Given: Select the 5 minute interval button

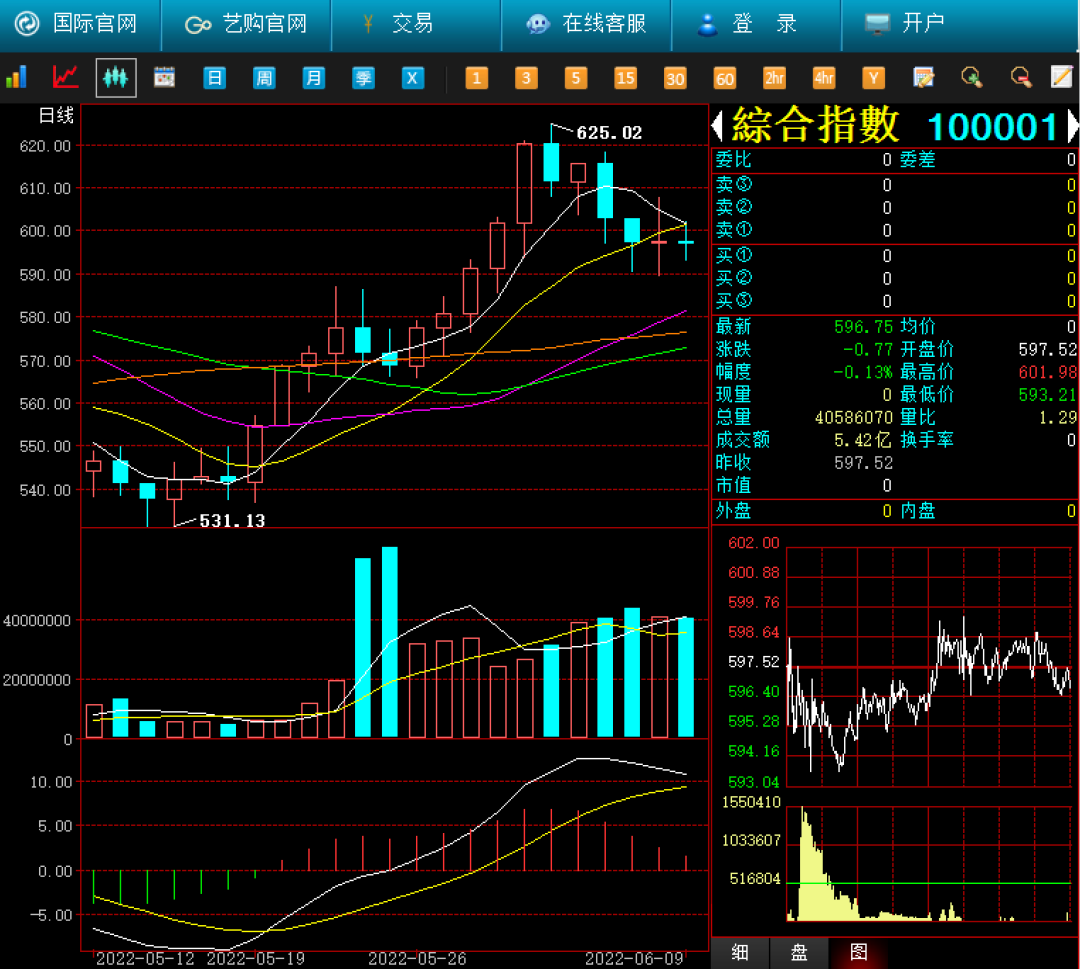Looking at the screenshot, I should [x=576, y=78].
